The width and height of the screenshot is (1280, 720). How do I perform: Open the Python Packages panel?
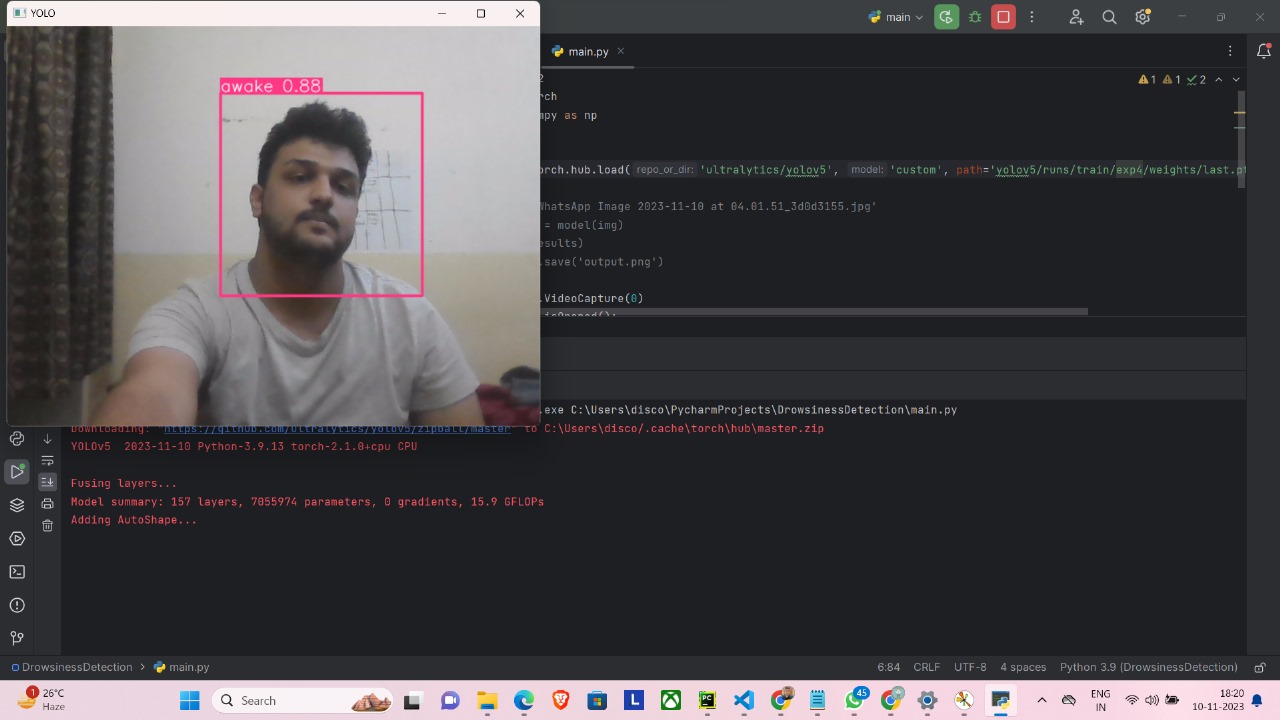[x=16, y=505]
